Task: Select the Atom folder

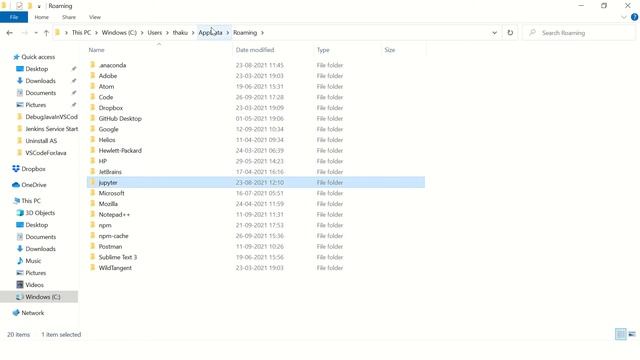Action: 106,87
